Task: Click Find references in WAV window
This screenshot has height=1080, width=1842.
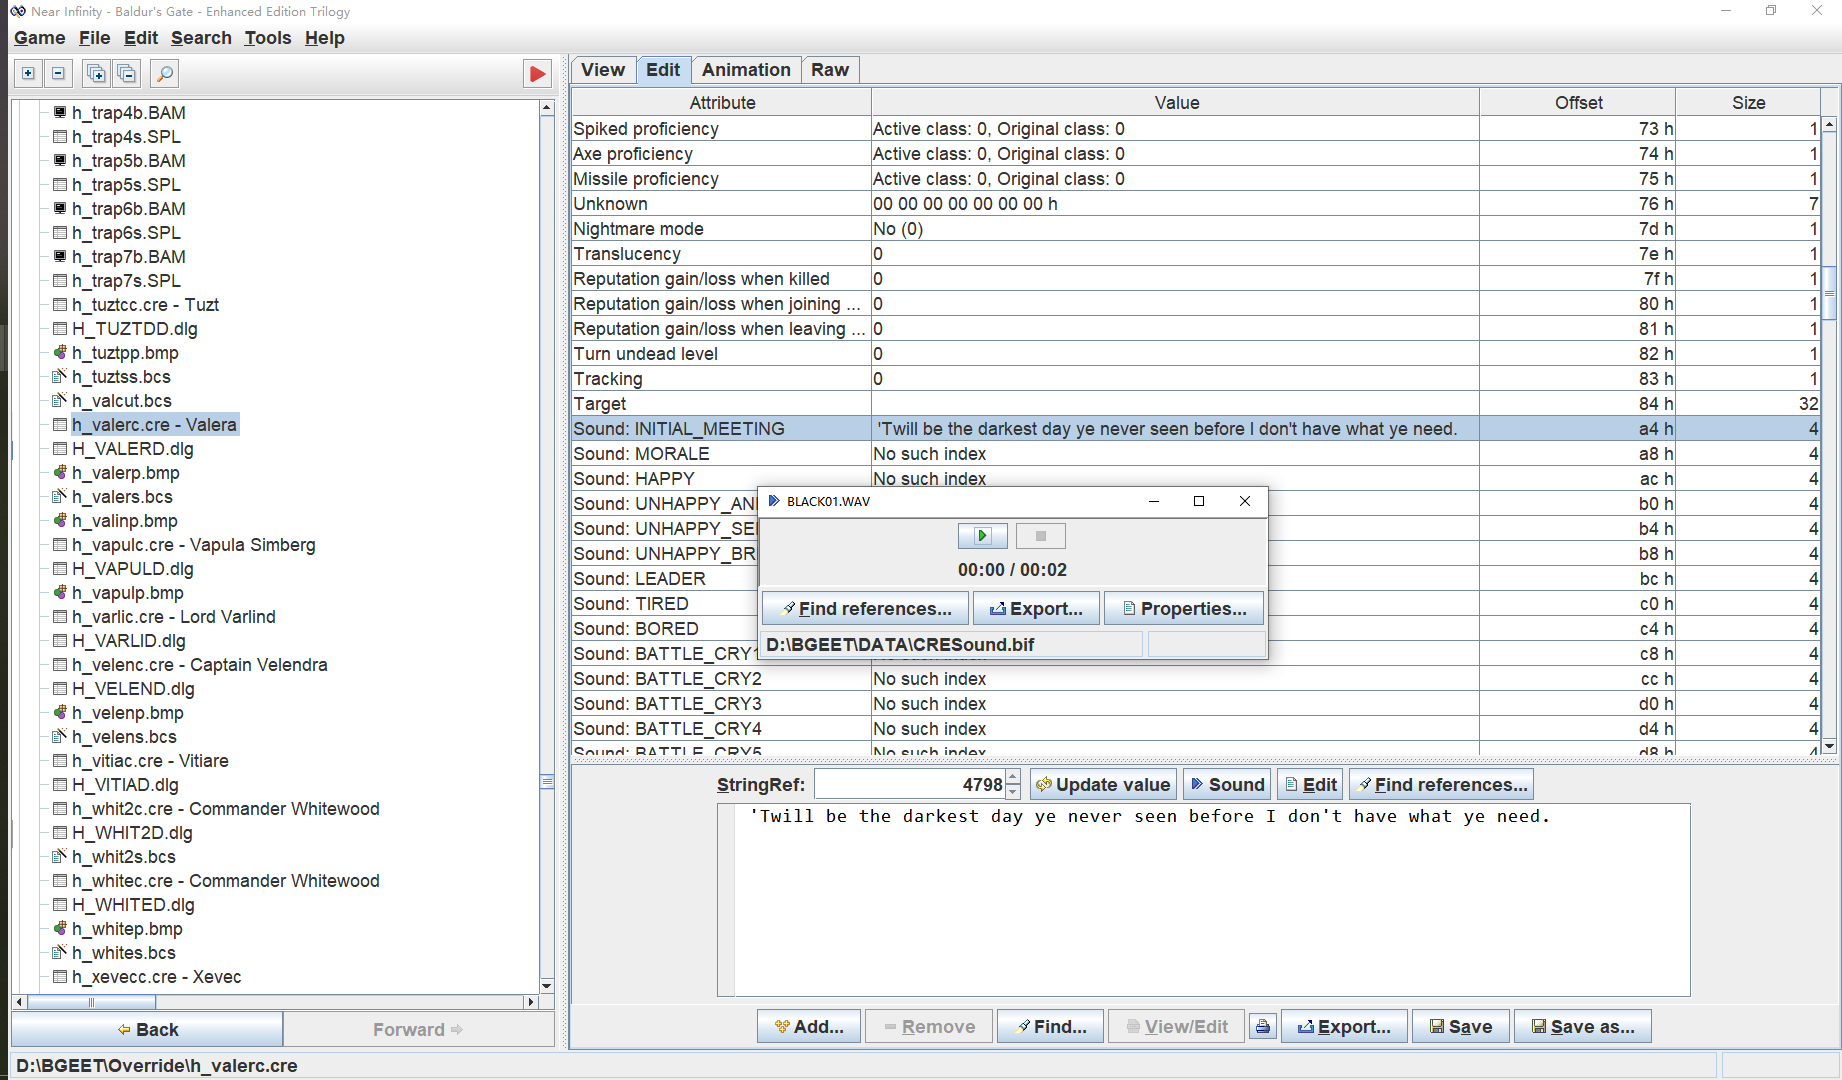Action: pyautogui.click(x=865, y=609)
